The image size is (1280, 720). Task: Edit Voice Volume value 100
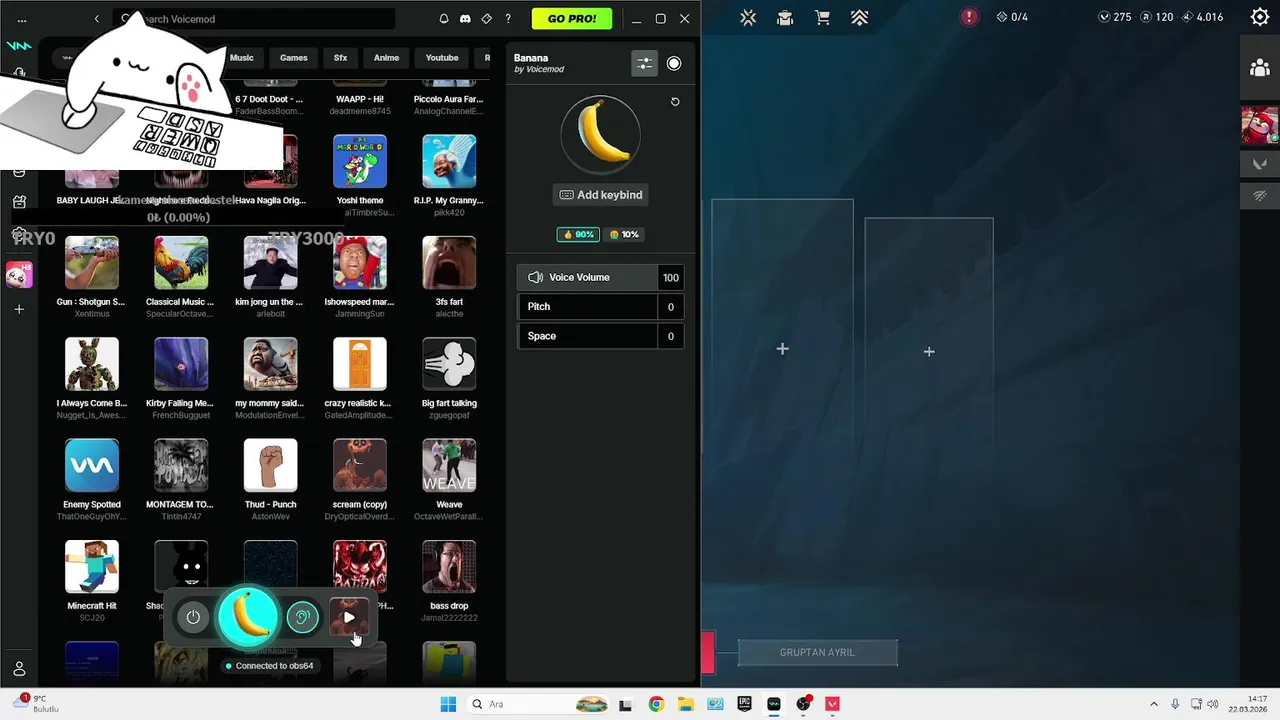tap(671, 278)
